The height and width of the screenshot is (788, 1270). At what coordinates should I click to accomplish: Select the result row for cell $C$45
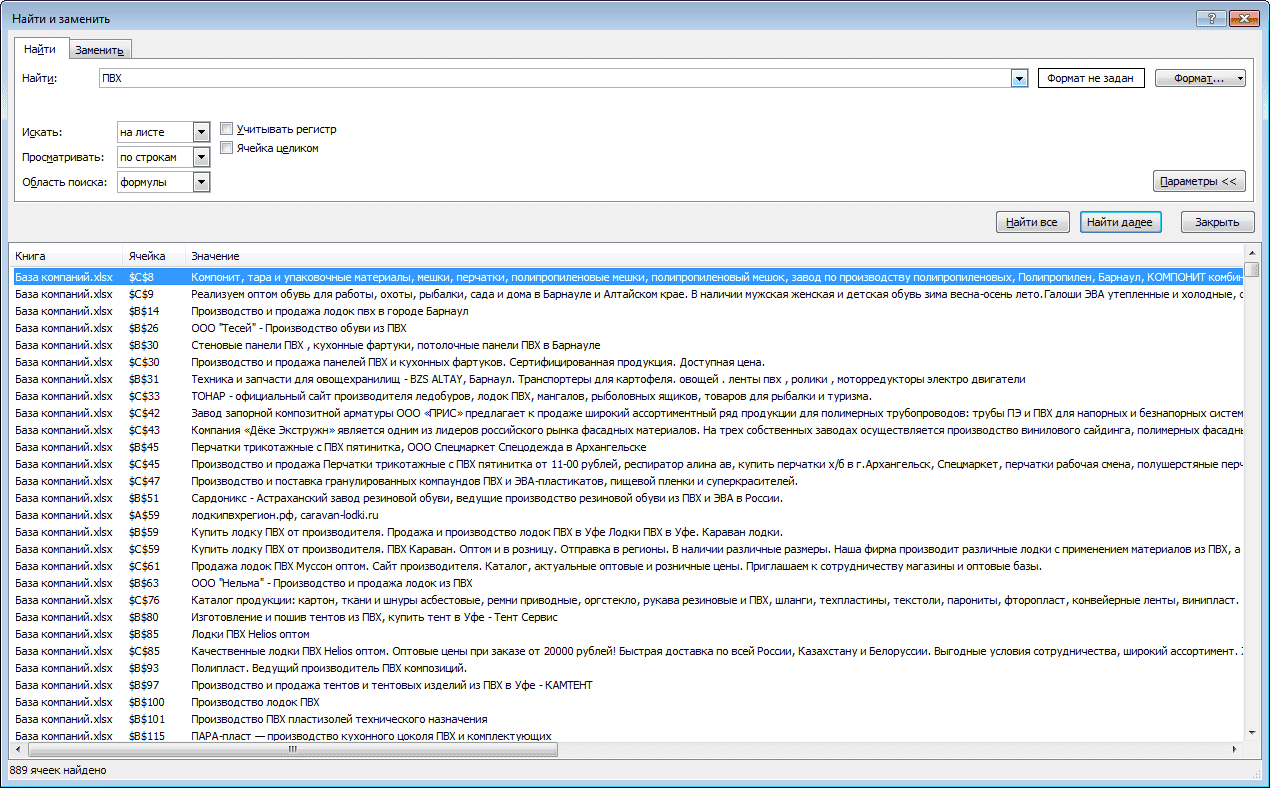tap(628, 464)
